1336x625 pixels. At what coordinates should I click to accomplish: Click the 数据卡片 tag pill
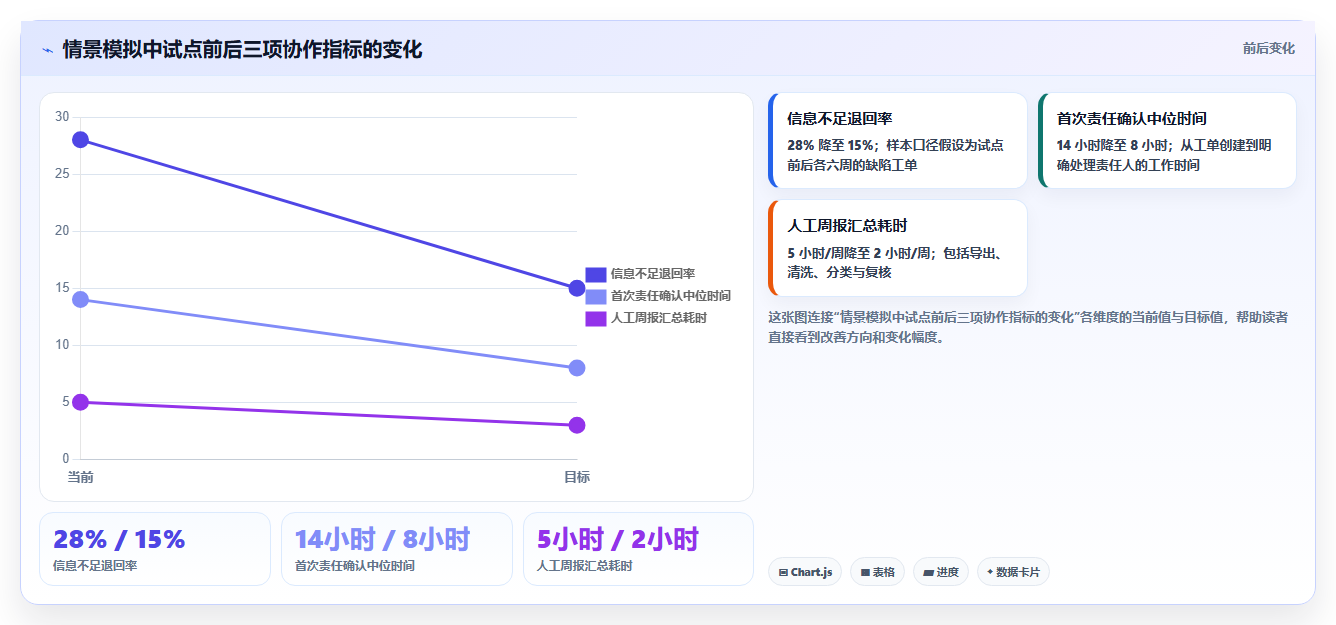(x=1013, y=572)
